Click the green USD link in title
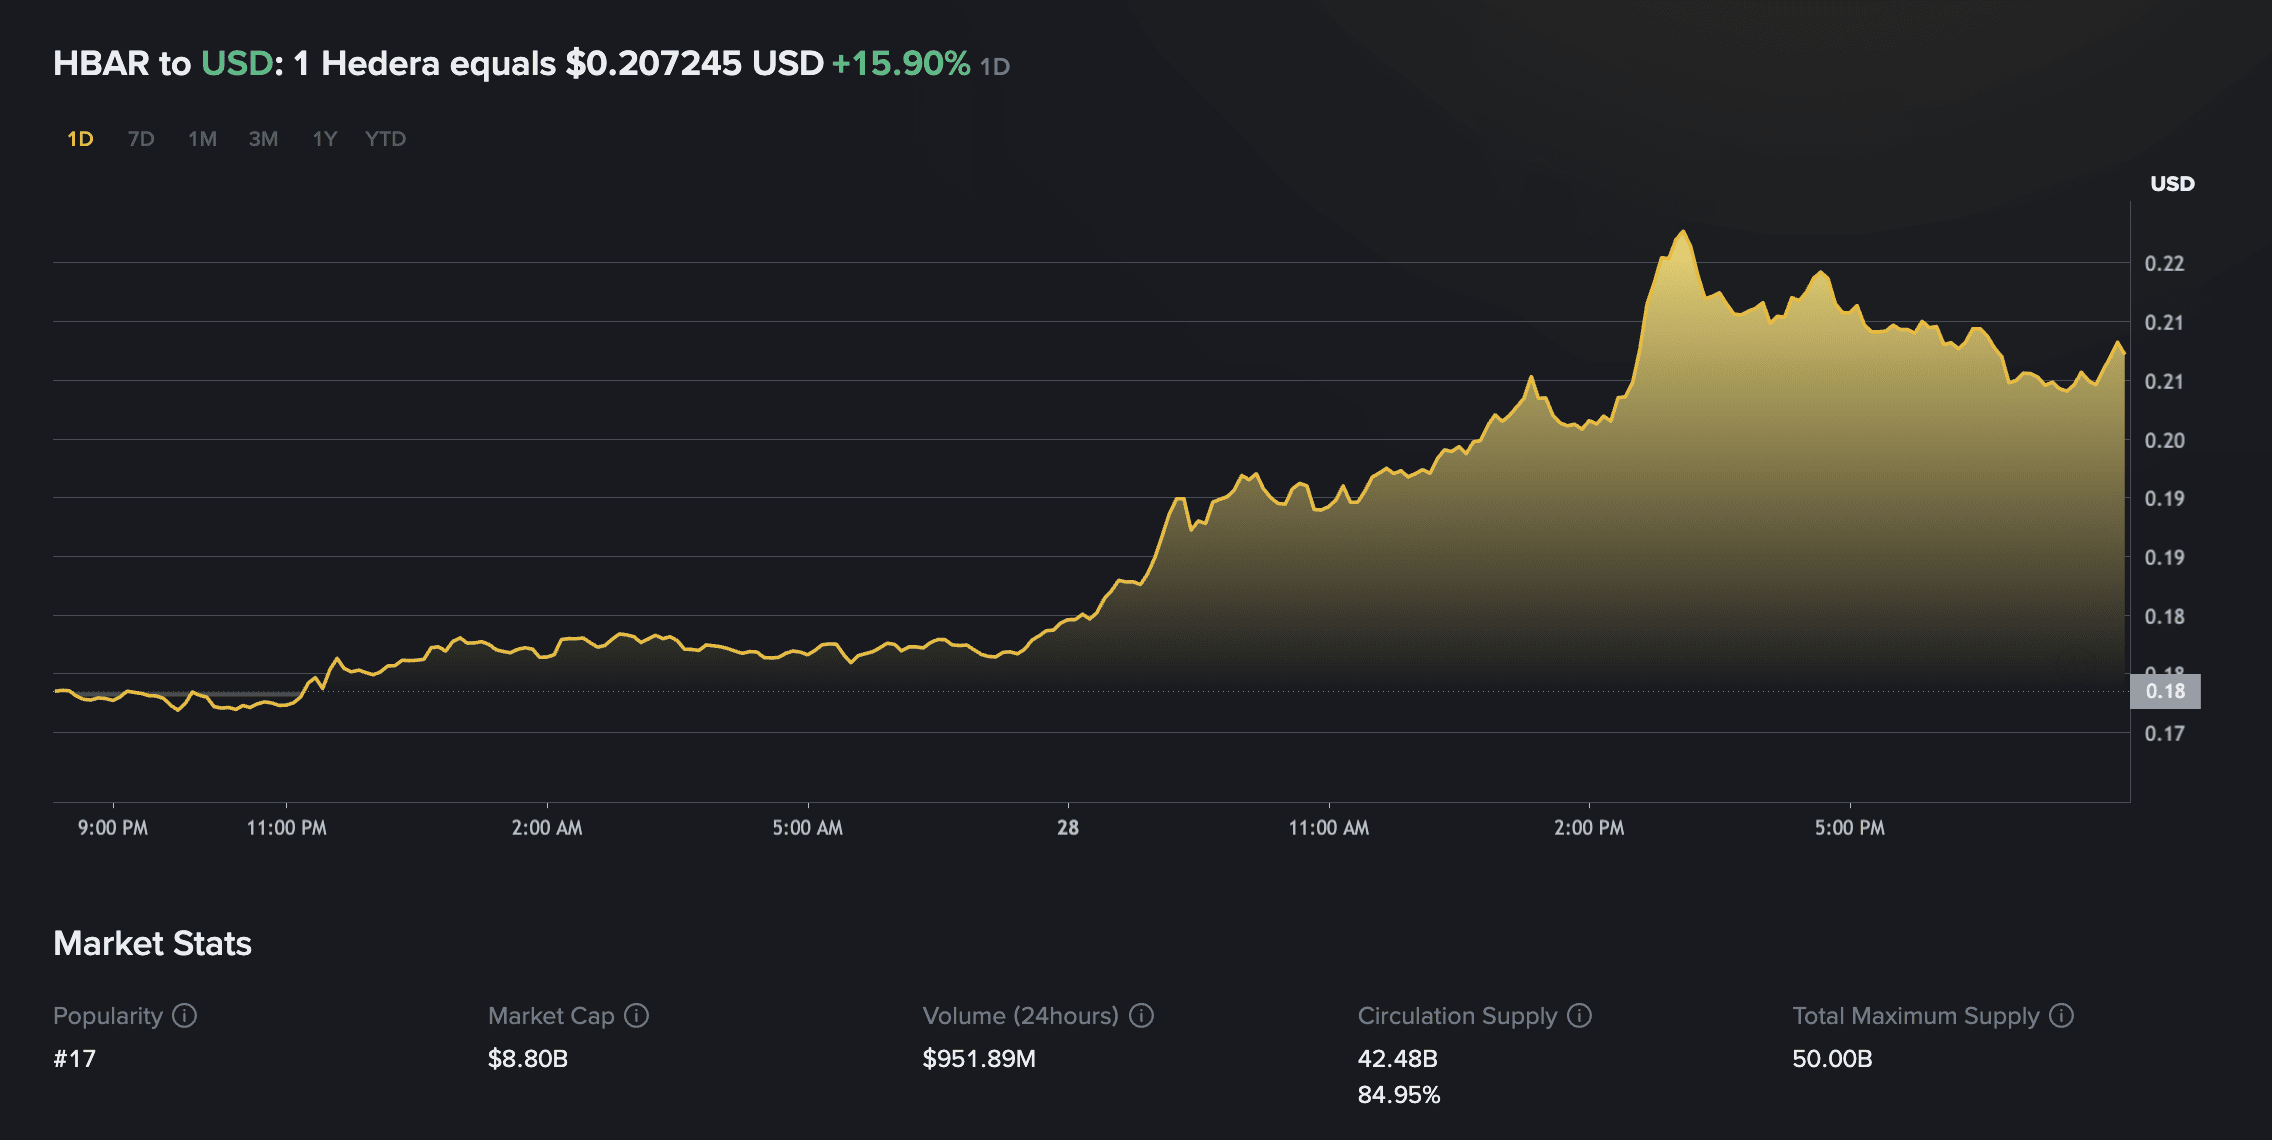 237,64
